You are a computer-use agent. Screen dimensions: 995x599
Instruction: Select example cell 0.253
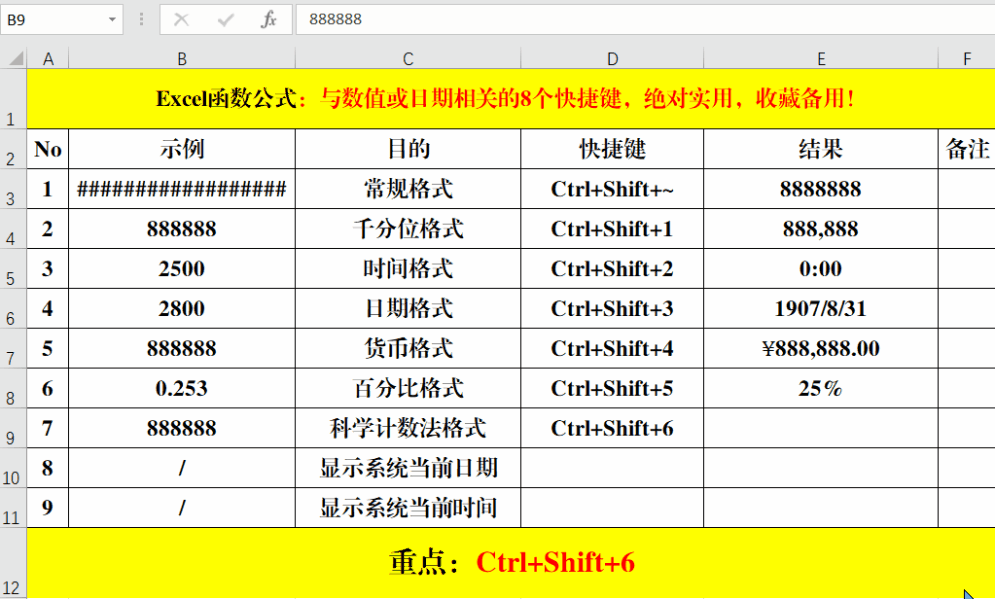[182, 388]
